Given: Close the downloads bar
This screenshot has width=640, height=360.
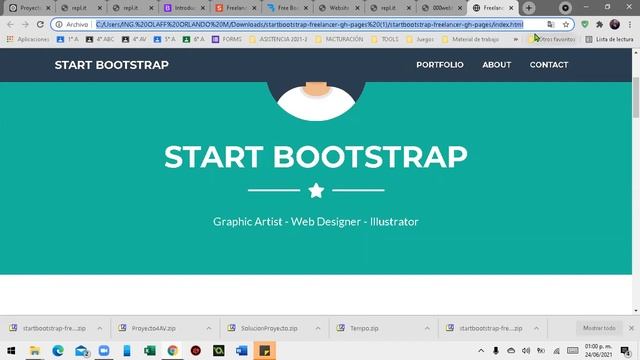Looking at the screenshot, I should click(x=631, y=328).
